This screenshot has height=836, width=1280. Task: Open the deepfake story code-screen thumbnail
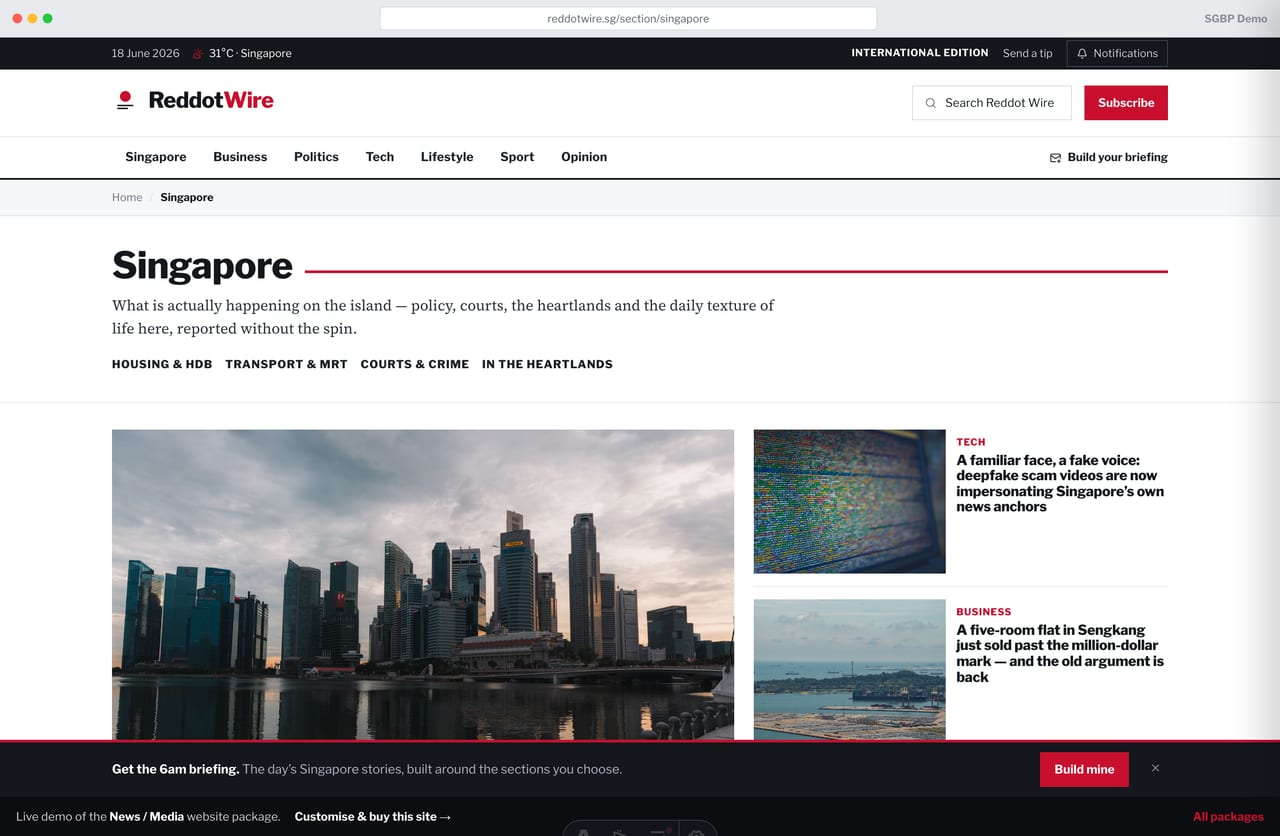pyautogui.click(x=849, y=502)
